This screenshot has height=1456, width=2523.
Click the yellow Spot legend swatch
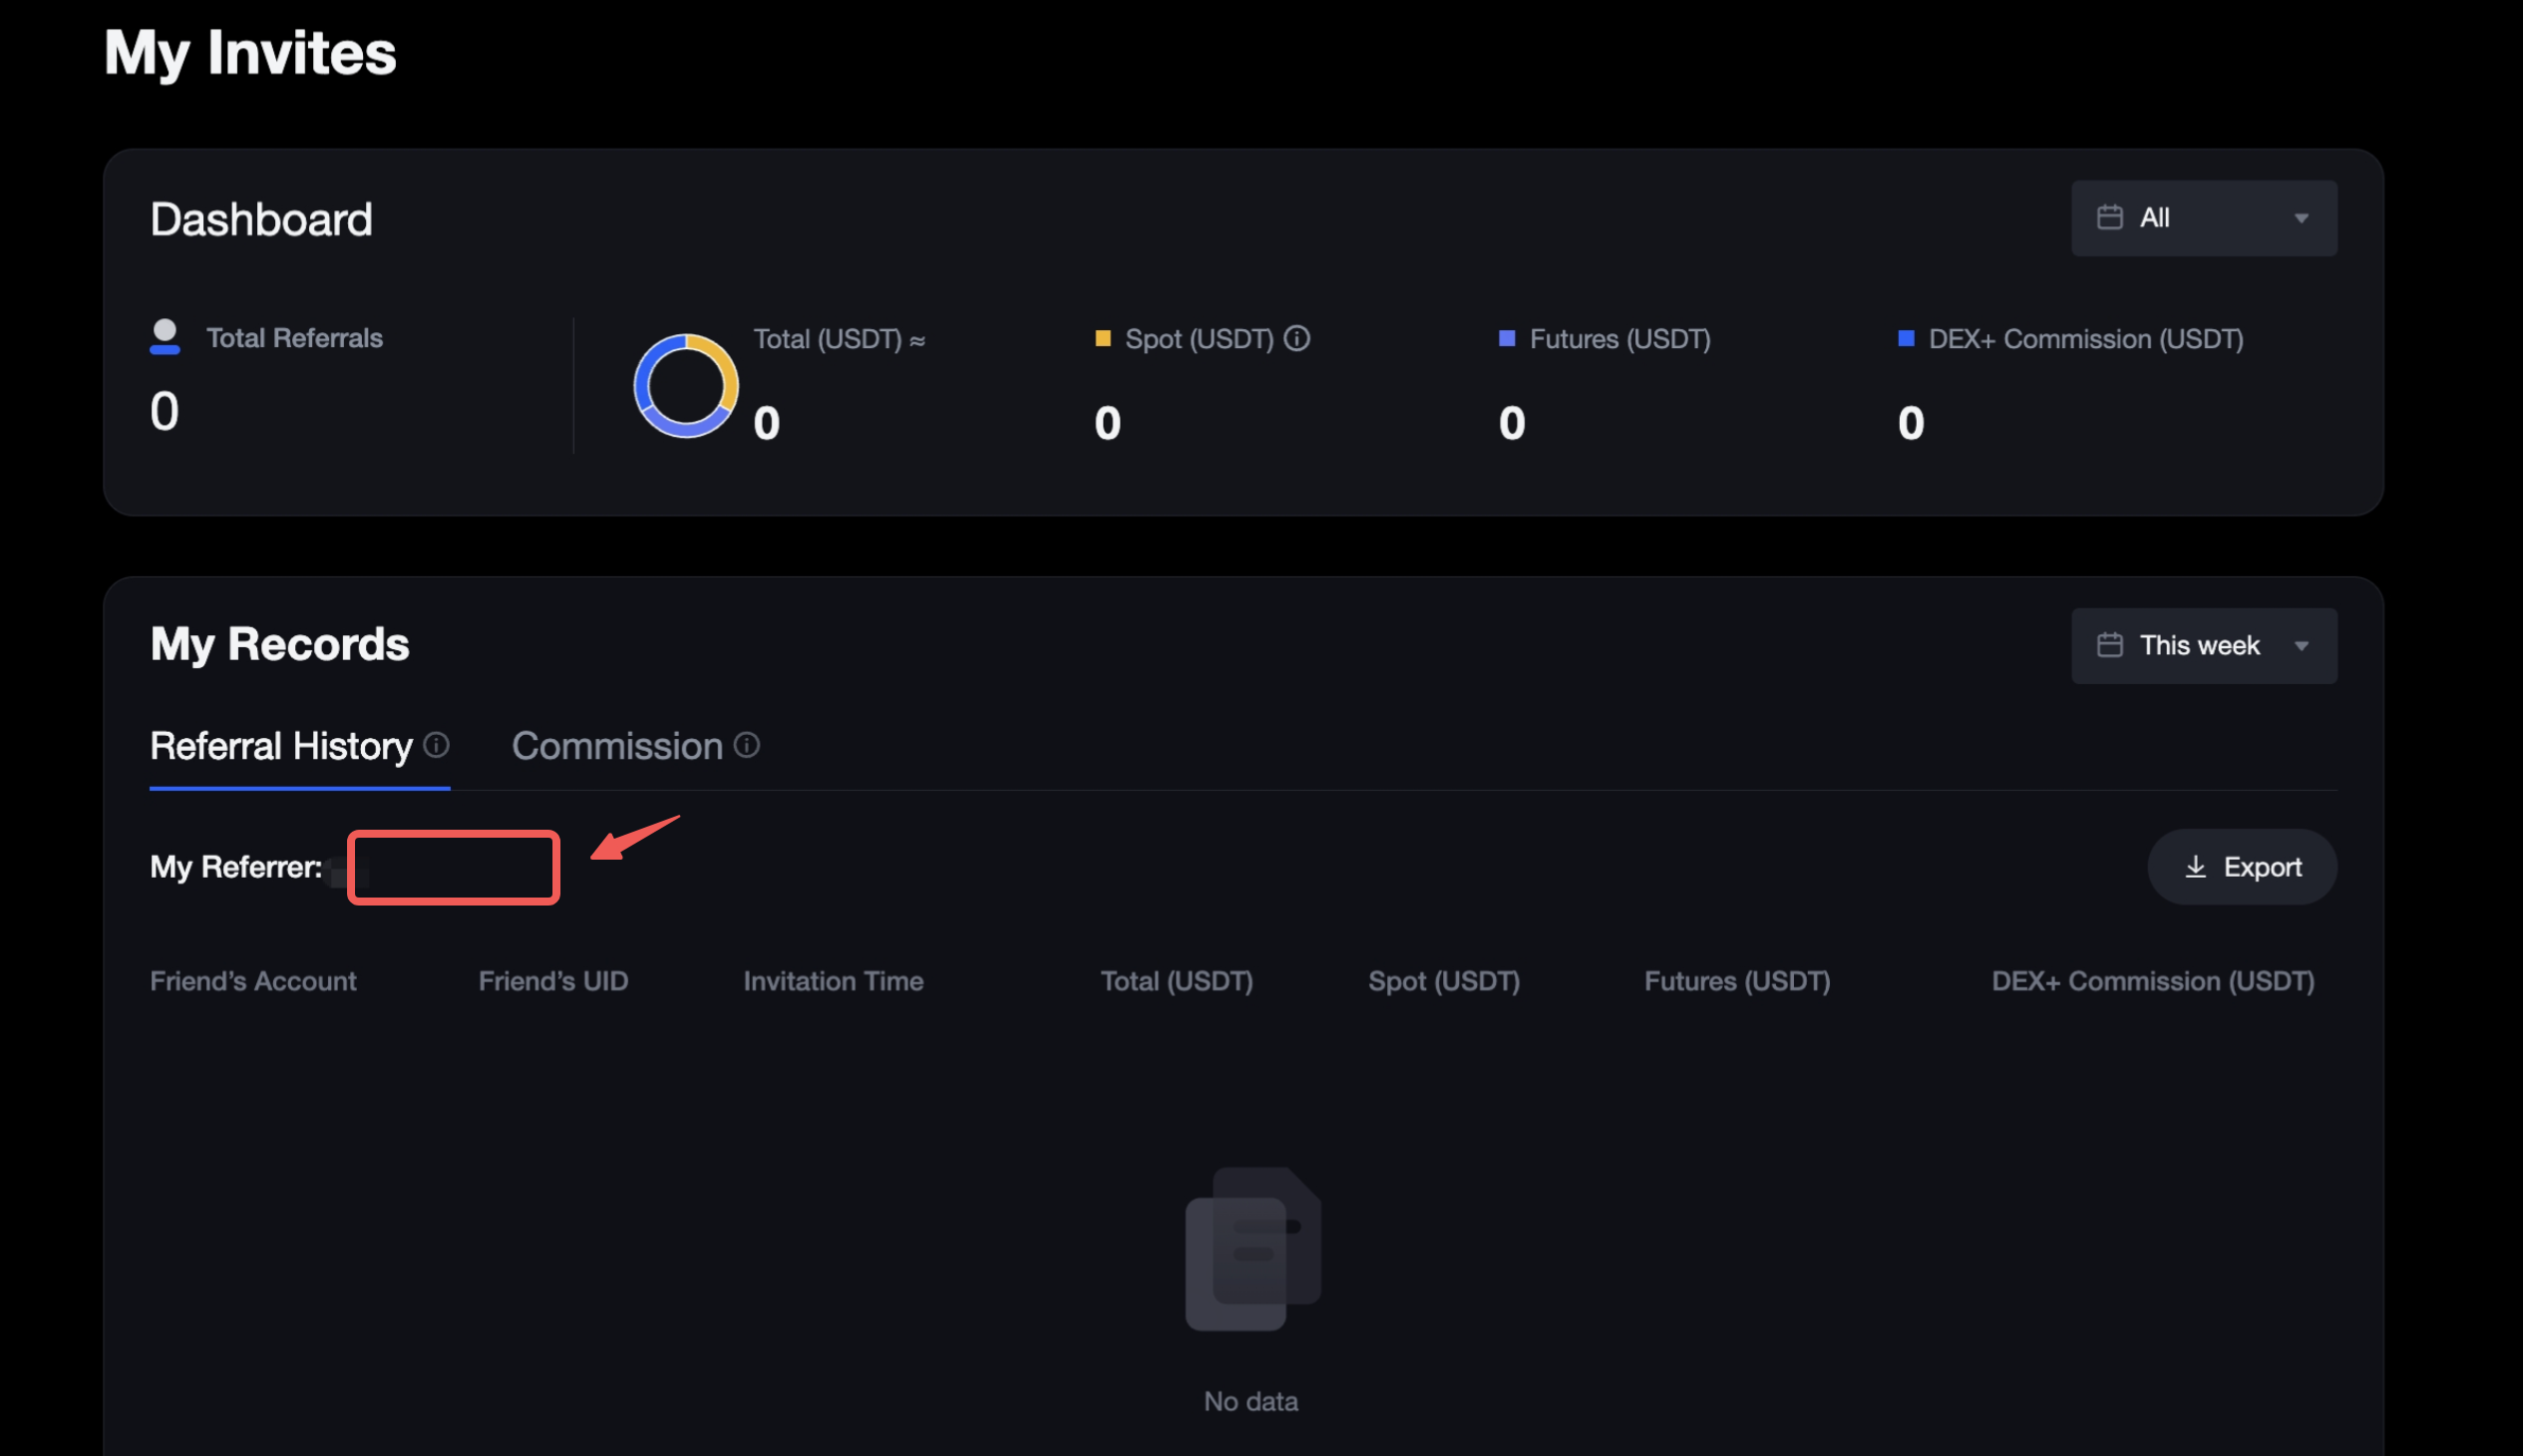[x=1103, y=339]
